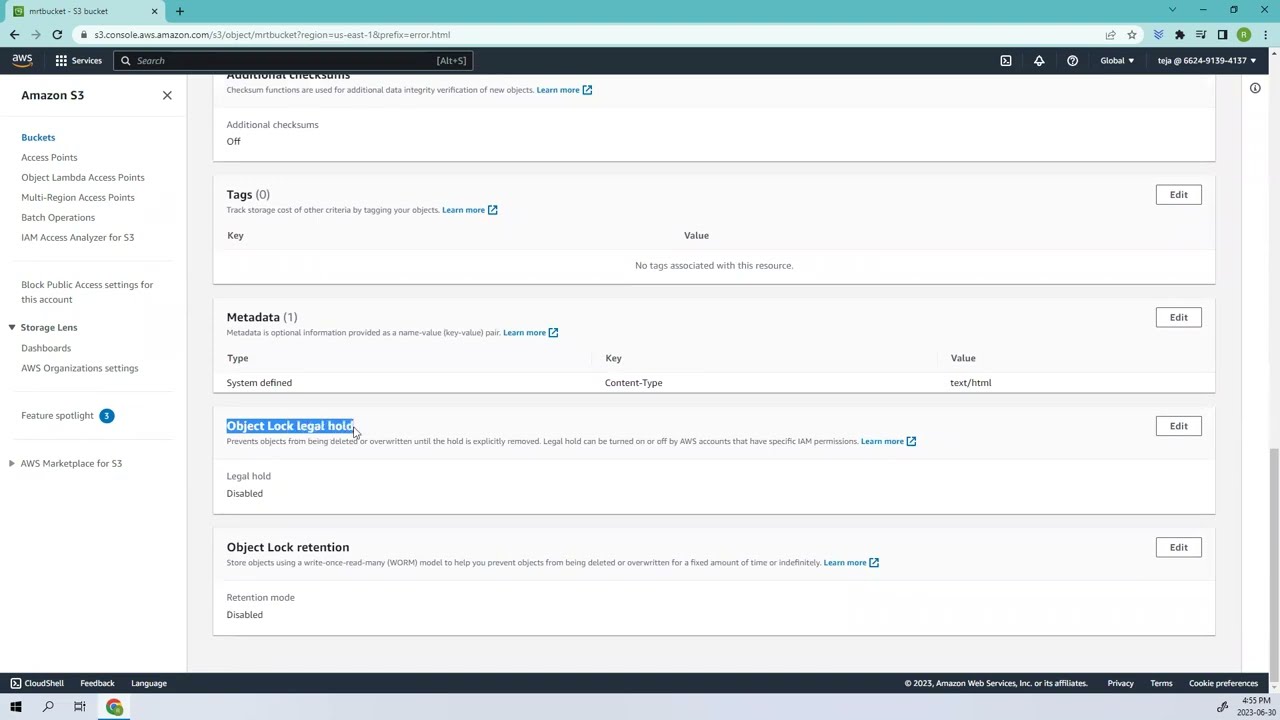
Task: Focus the browser address bar
Action: click(x=590, y=35)
